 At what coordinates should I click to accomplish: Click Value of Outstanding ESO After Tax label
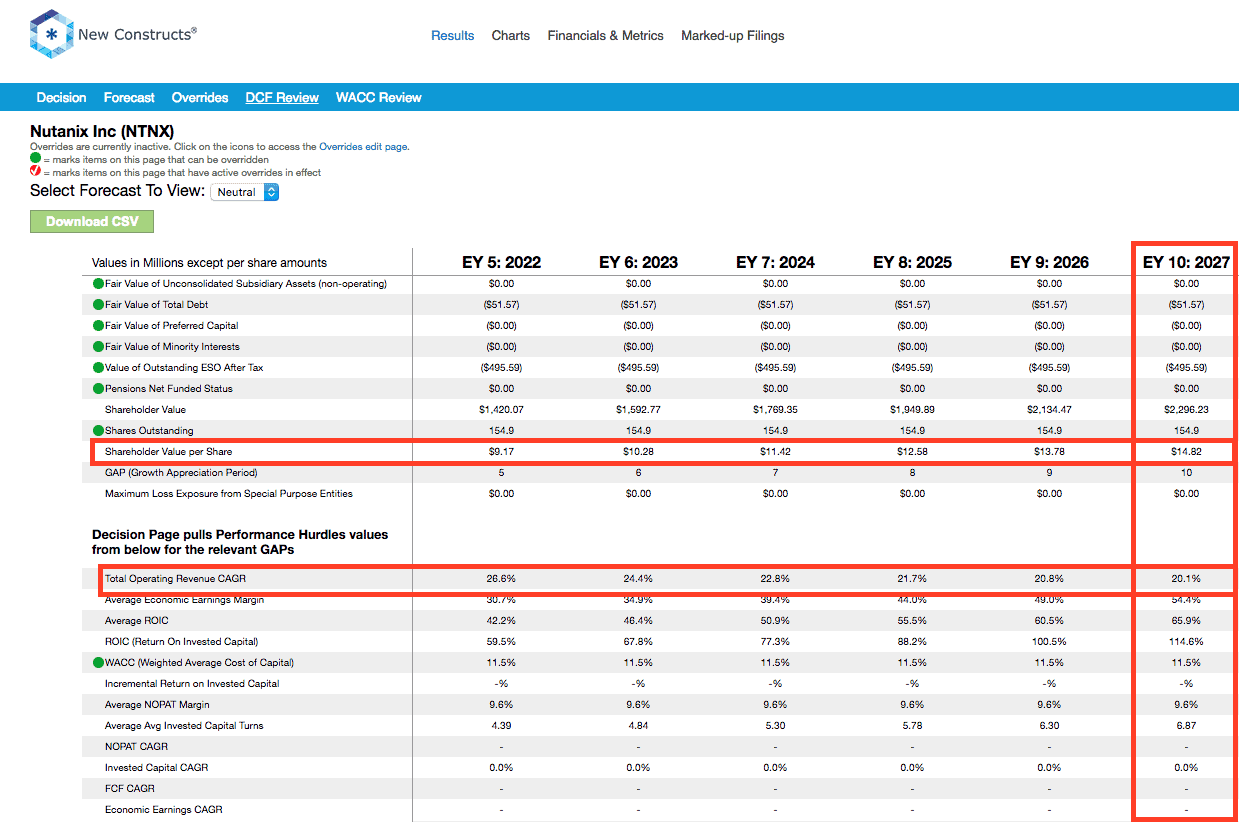coord(184,368)
